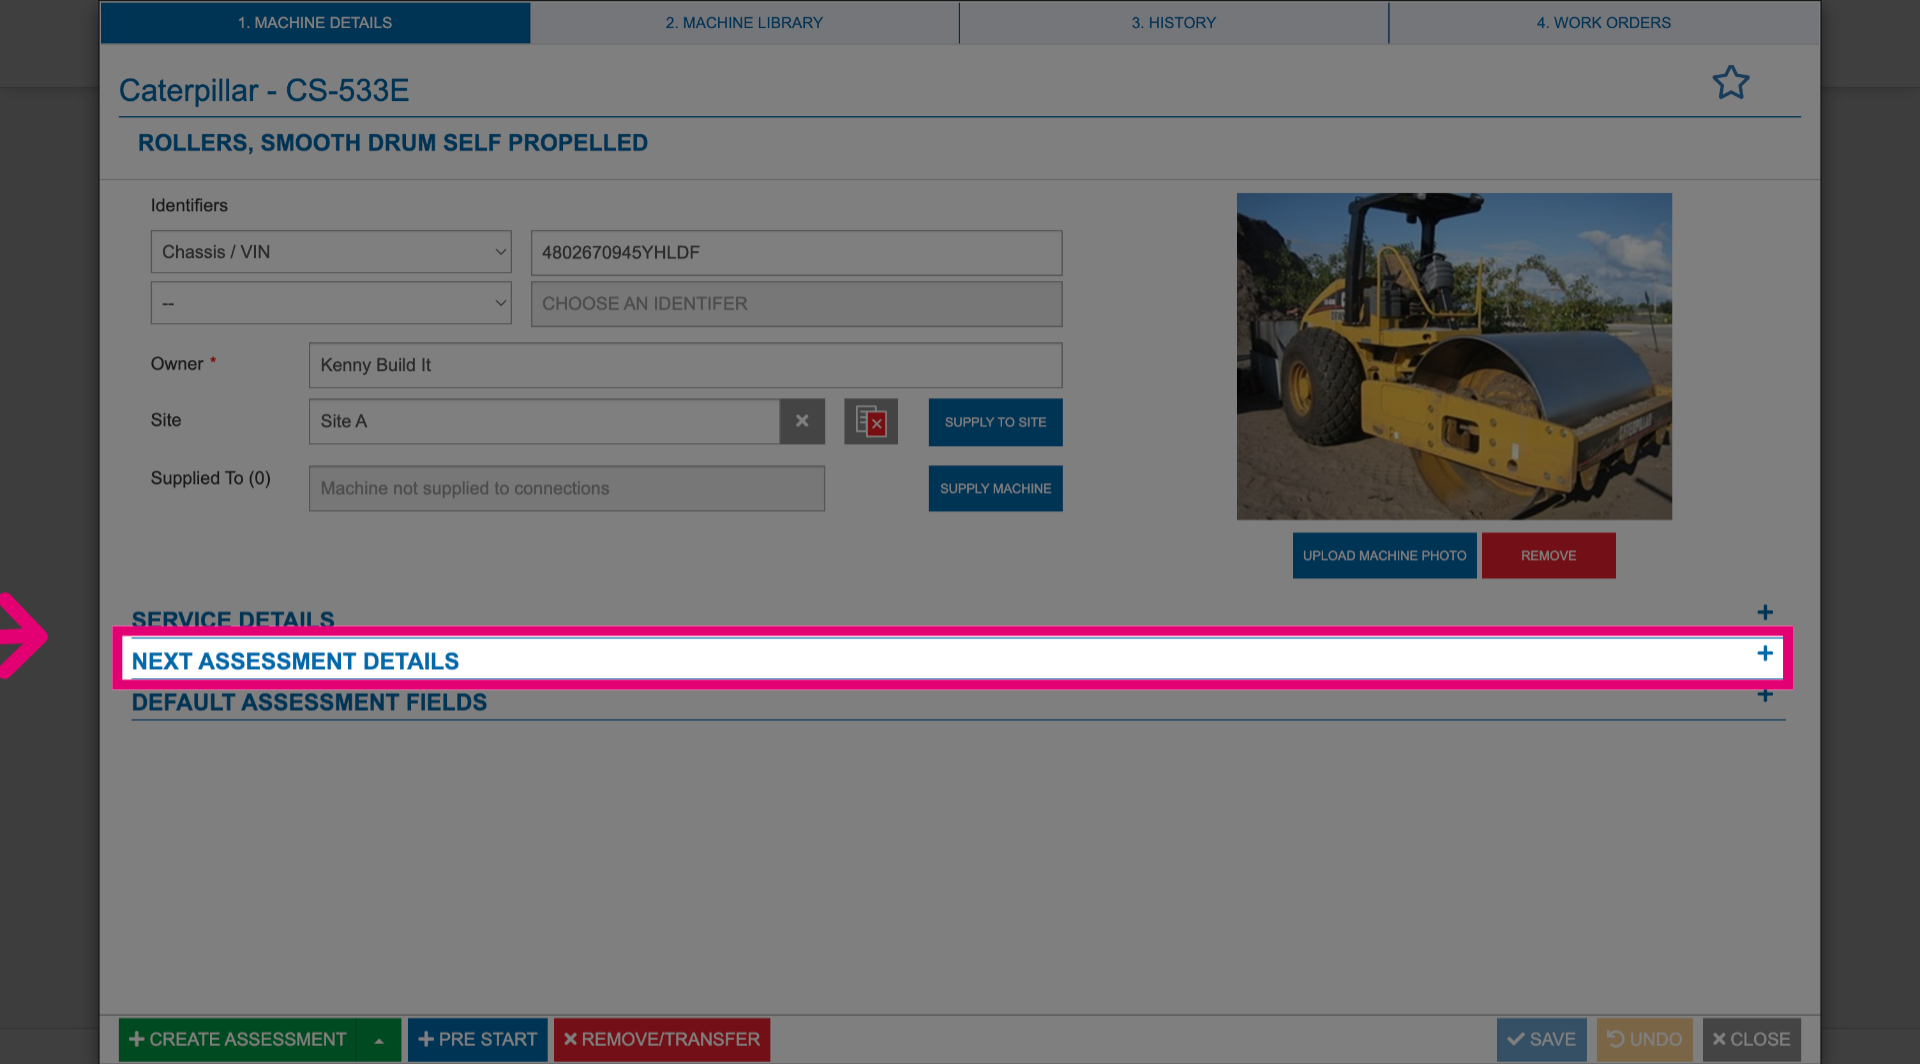Mark machine as favorite with star icon
Image resolution: width=1920 pixels, height=1064 pixels.
tap(1730, 82)
